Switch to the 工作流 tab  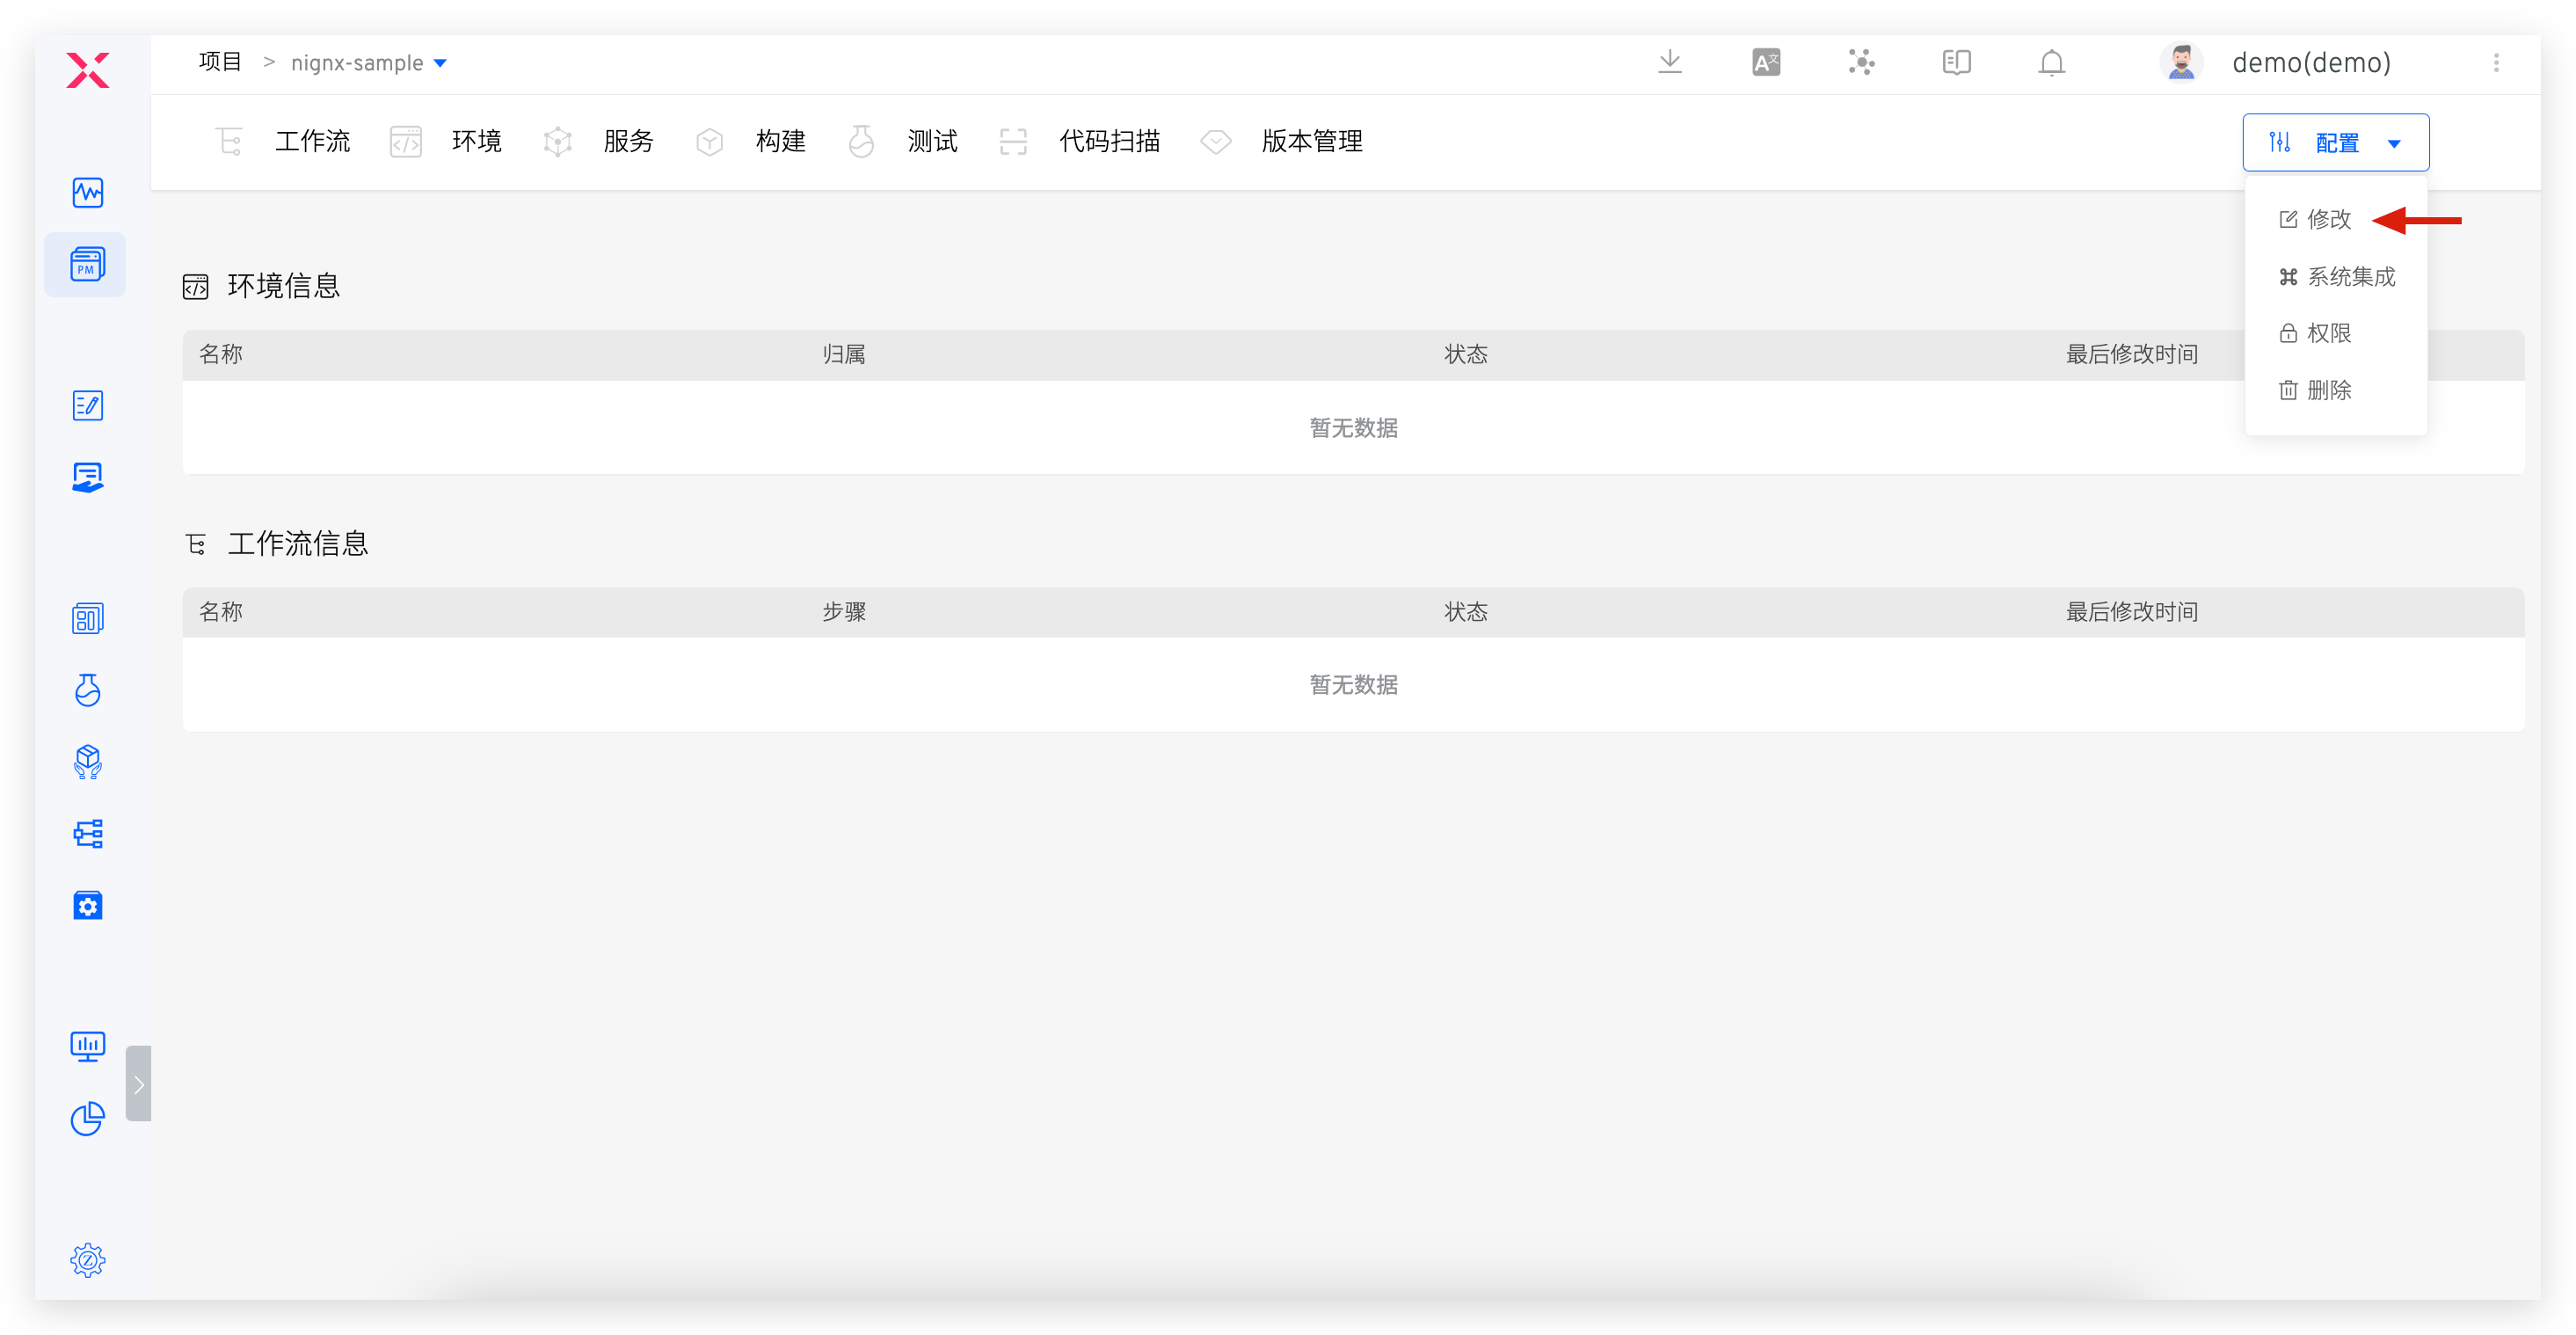point(311,141)
